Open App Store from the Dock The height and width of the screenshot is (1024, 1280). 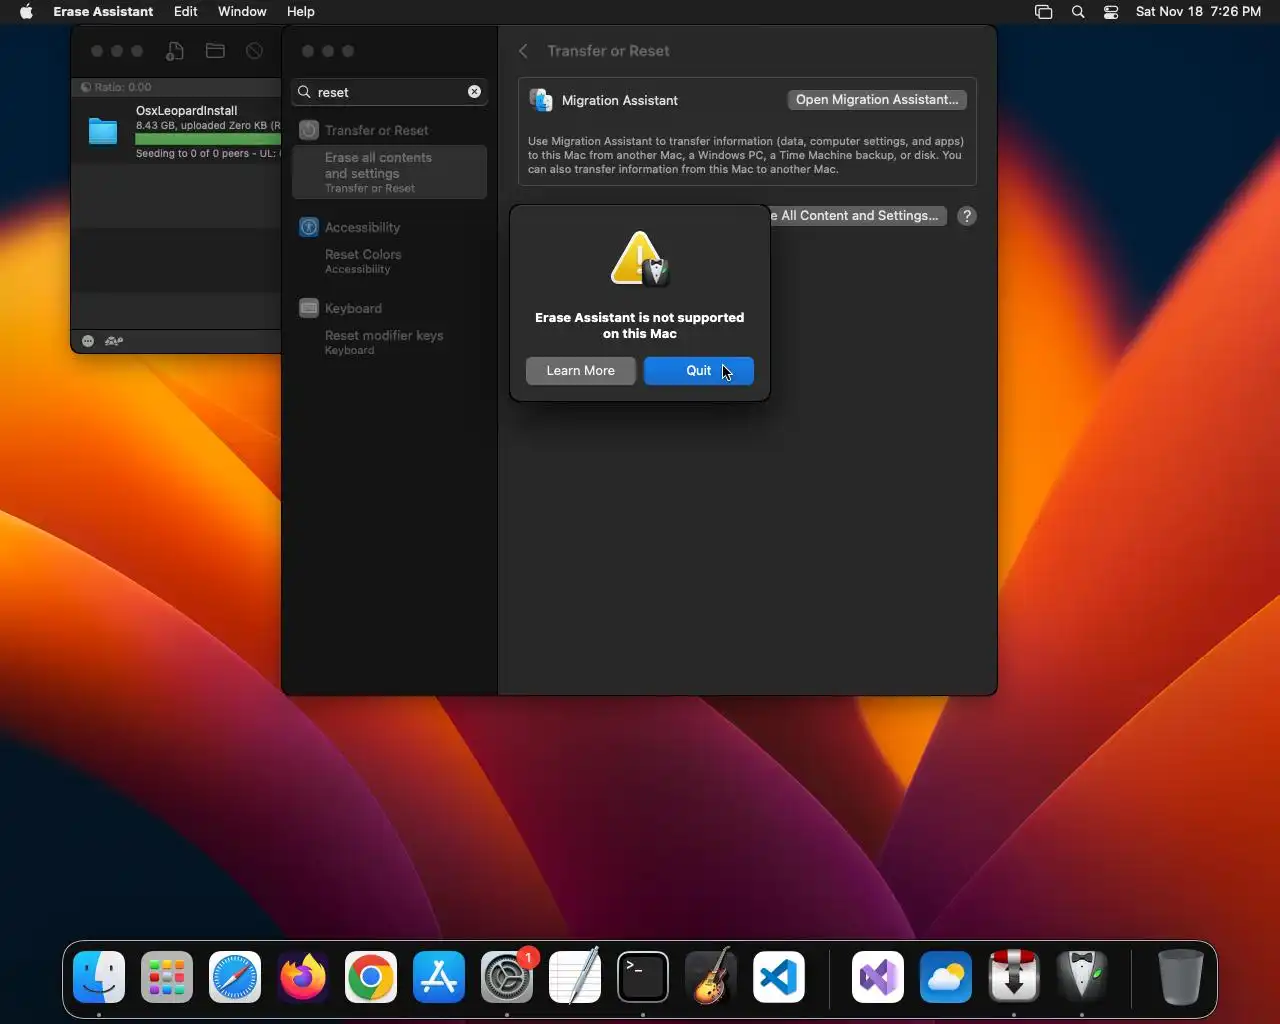point(439,977)
